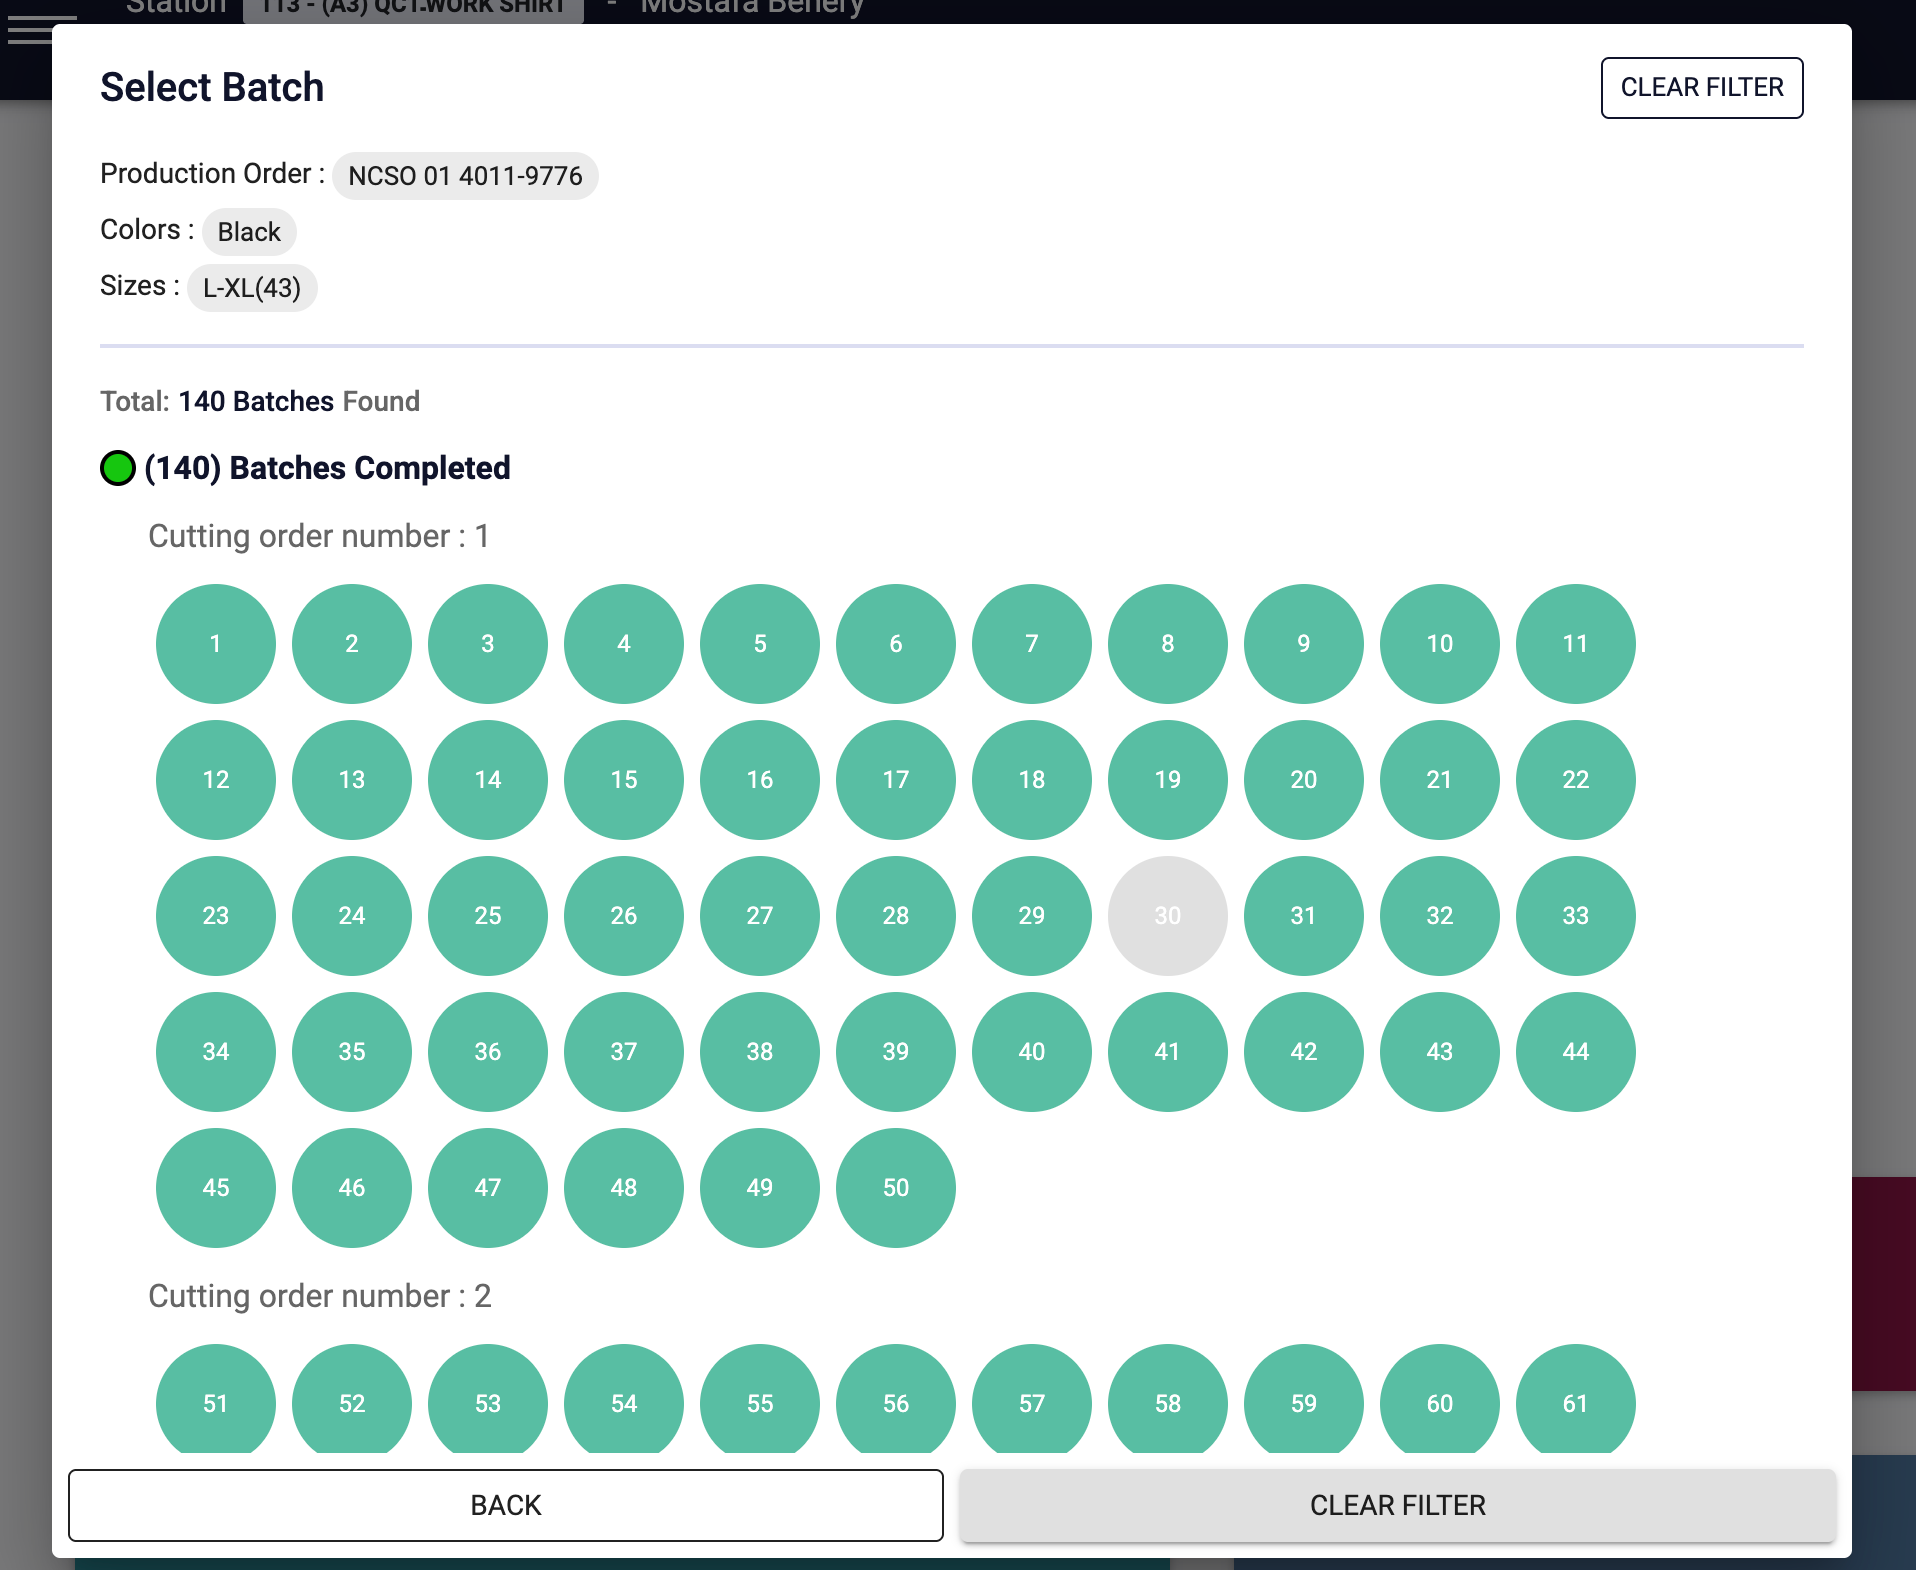Select batch 44
The image size is (1916, 1570).
click(1576, 1052)
